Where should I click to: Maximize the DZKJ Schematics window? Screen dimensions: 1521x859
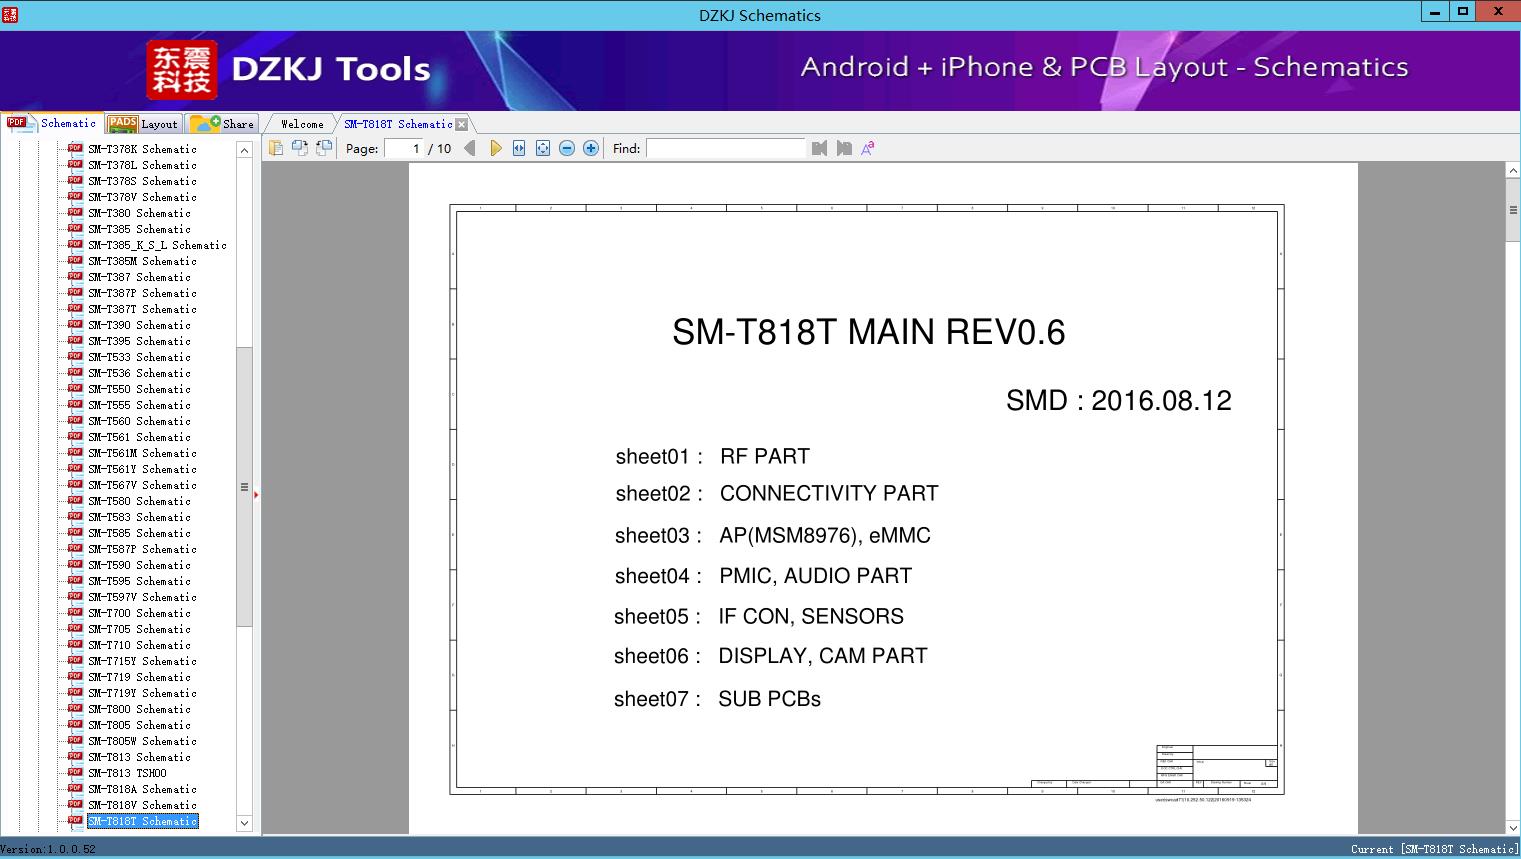pos(1463,12)
